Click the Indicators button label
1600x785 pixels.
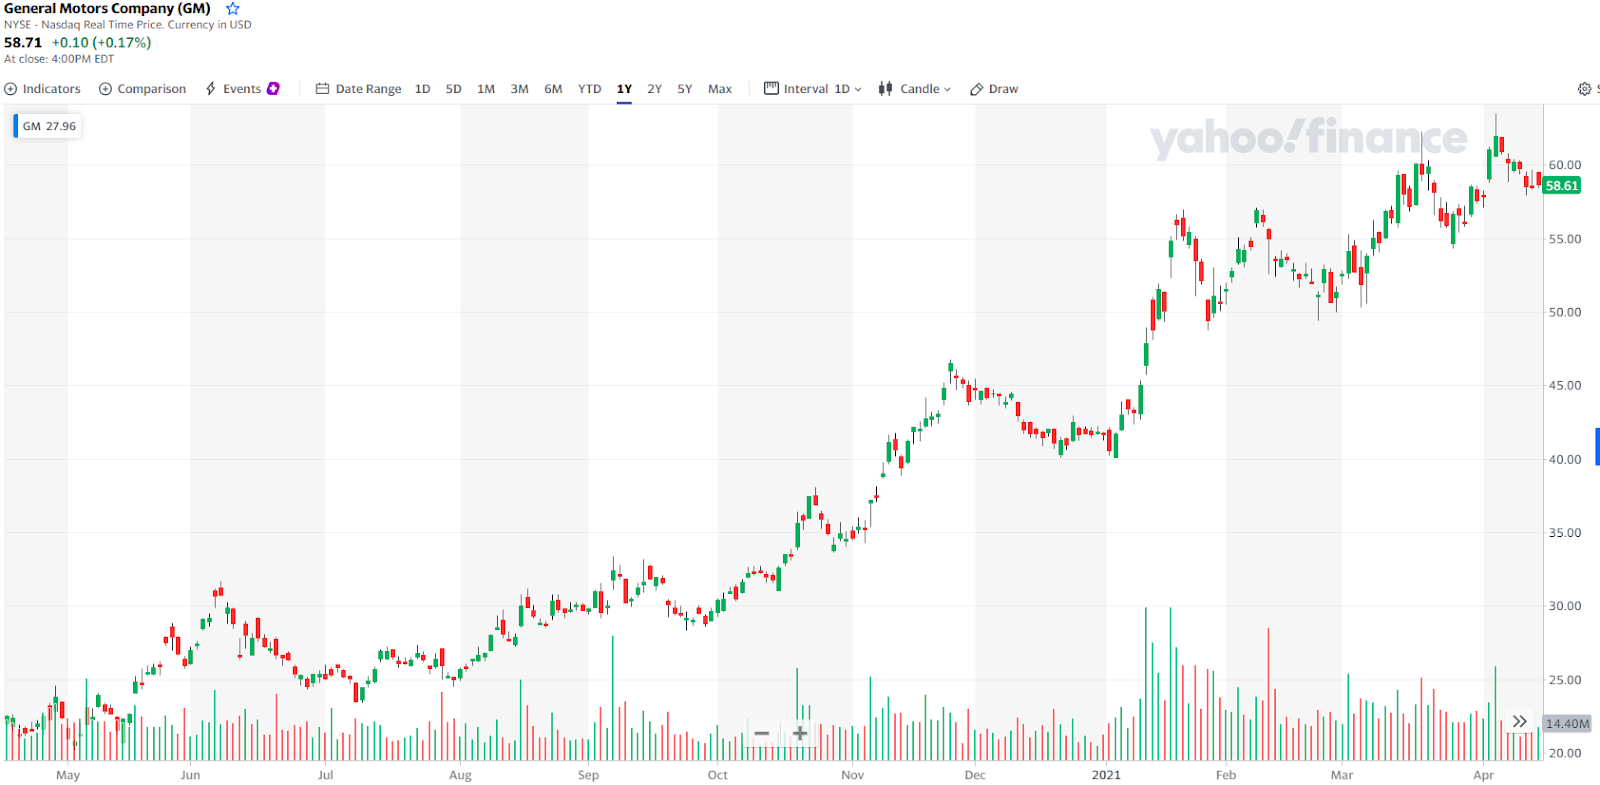point(52,89)
